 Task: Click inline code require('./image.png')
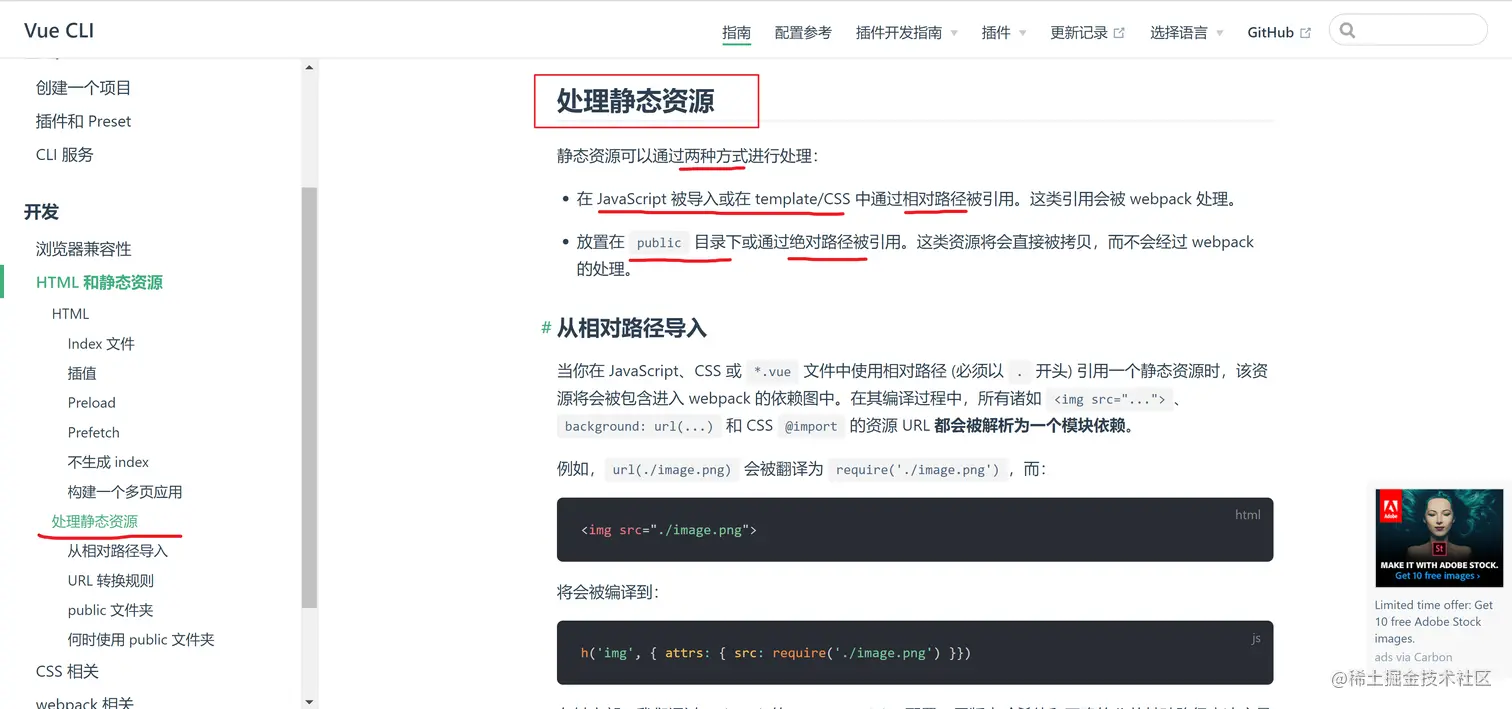(x=918, y=470)
